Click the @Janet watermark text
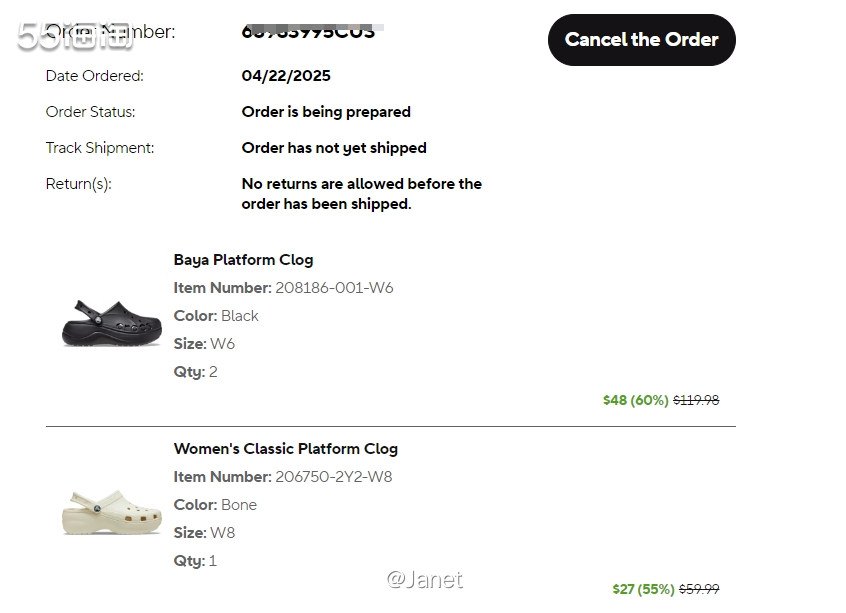 (425, 580)
